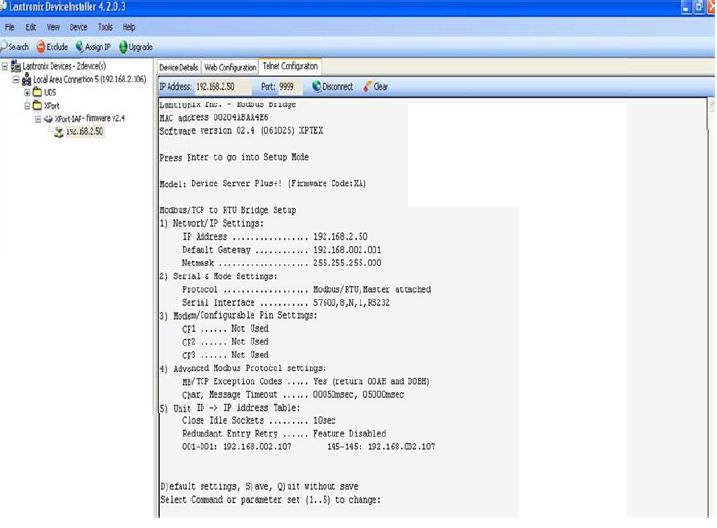Select Local Area Connection 5 label
Image resolution: width=717 pixels, height=528 pixels.
(x=90, y=79)
